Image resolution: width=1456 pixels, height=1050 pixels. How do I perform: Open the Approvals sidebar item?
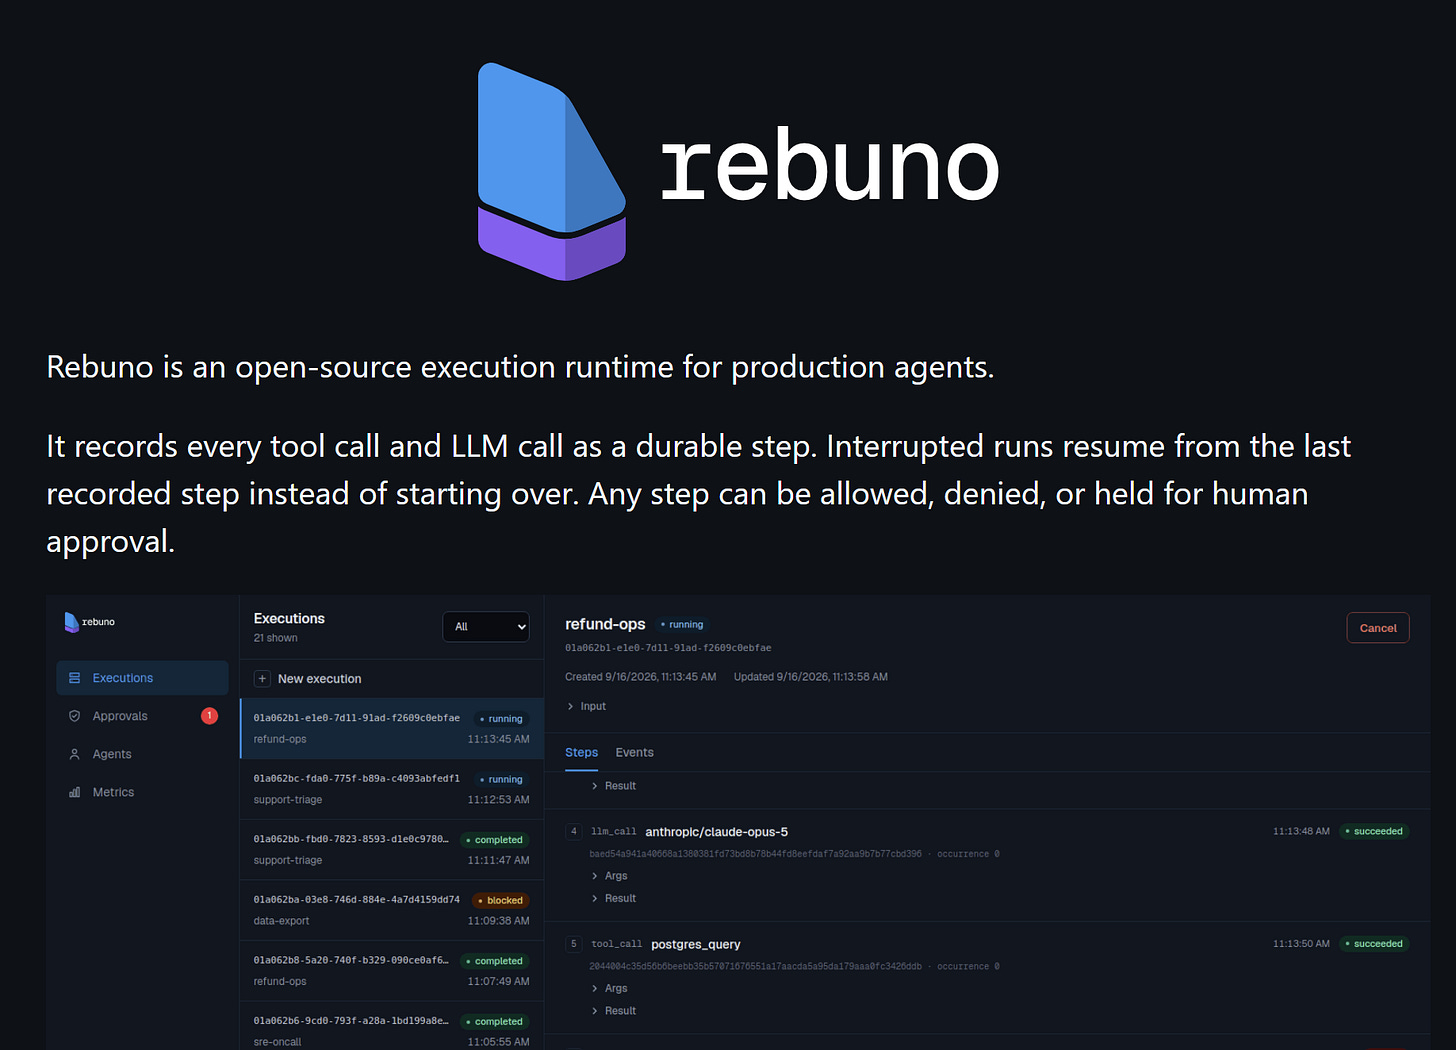click(x=142, y=716)
